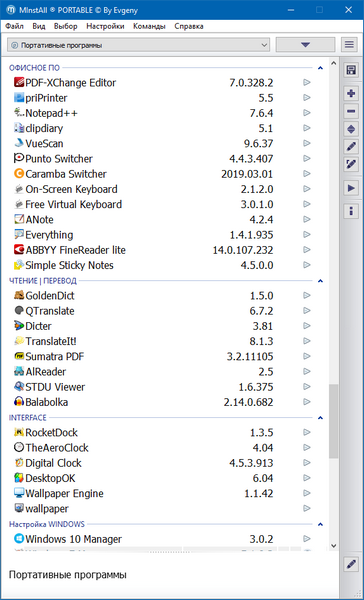Open the Файл menu
Image resolution: width=364 pixels, height=600 pixels.
pyautogui.click(x=15, y=26)
